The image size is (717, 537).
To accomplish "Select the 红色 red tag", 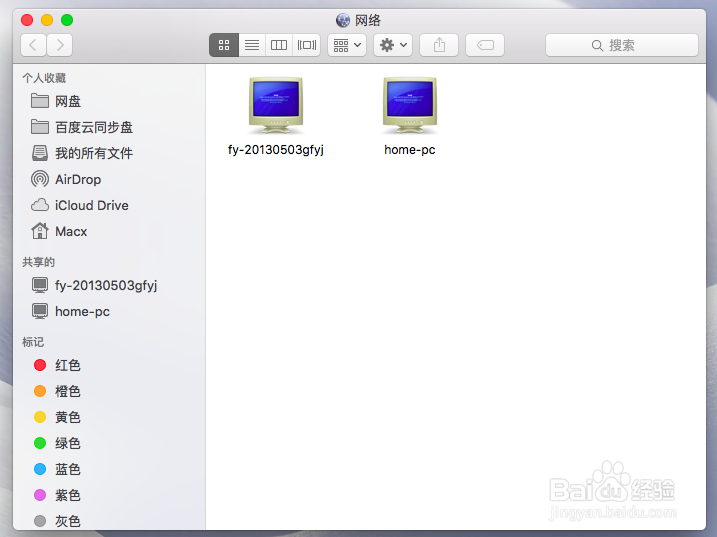I will pyautogui.click(x=109, y=365).
